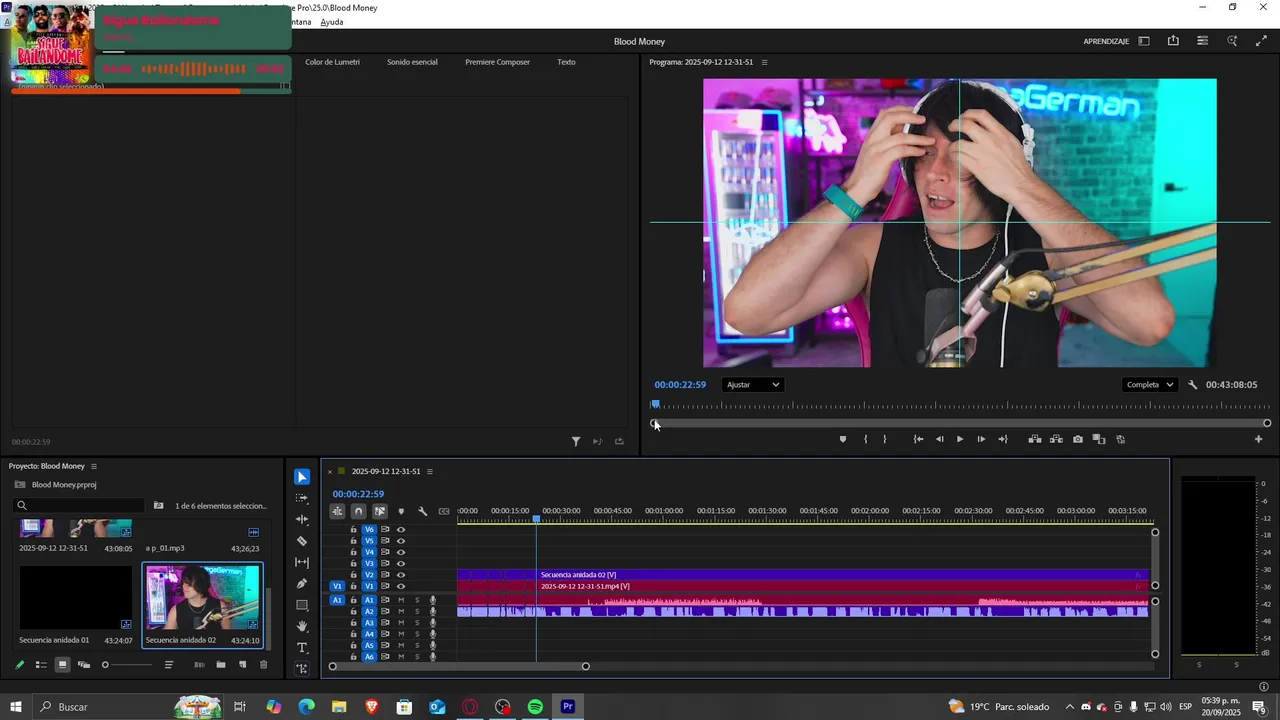The width and height of the screenshot is (1280, 720).
Task: Click Go to In point button
Action: 918,439
